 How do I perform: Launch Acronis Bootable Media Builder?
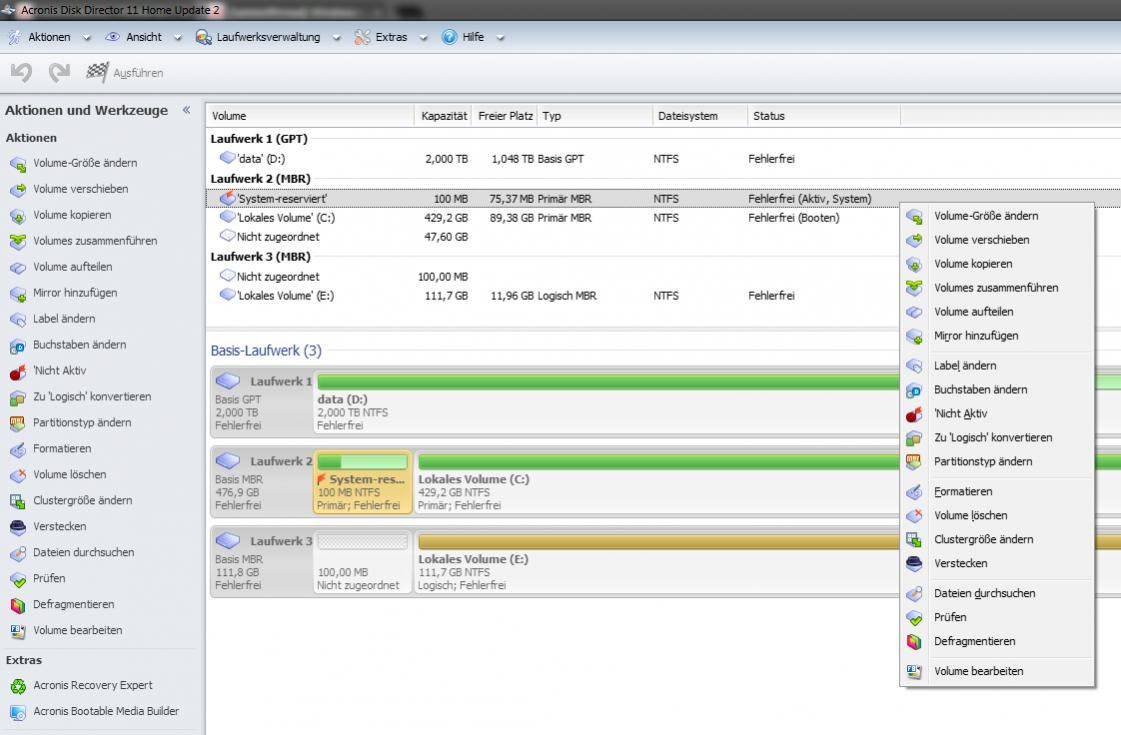[106, 711]
